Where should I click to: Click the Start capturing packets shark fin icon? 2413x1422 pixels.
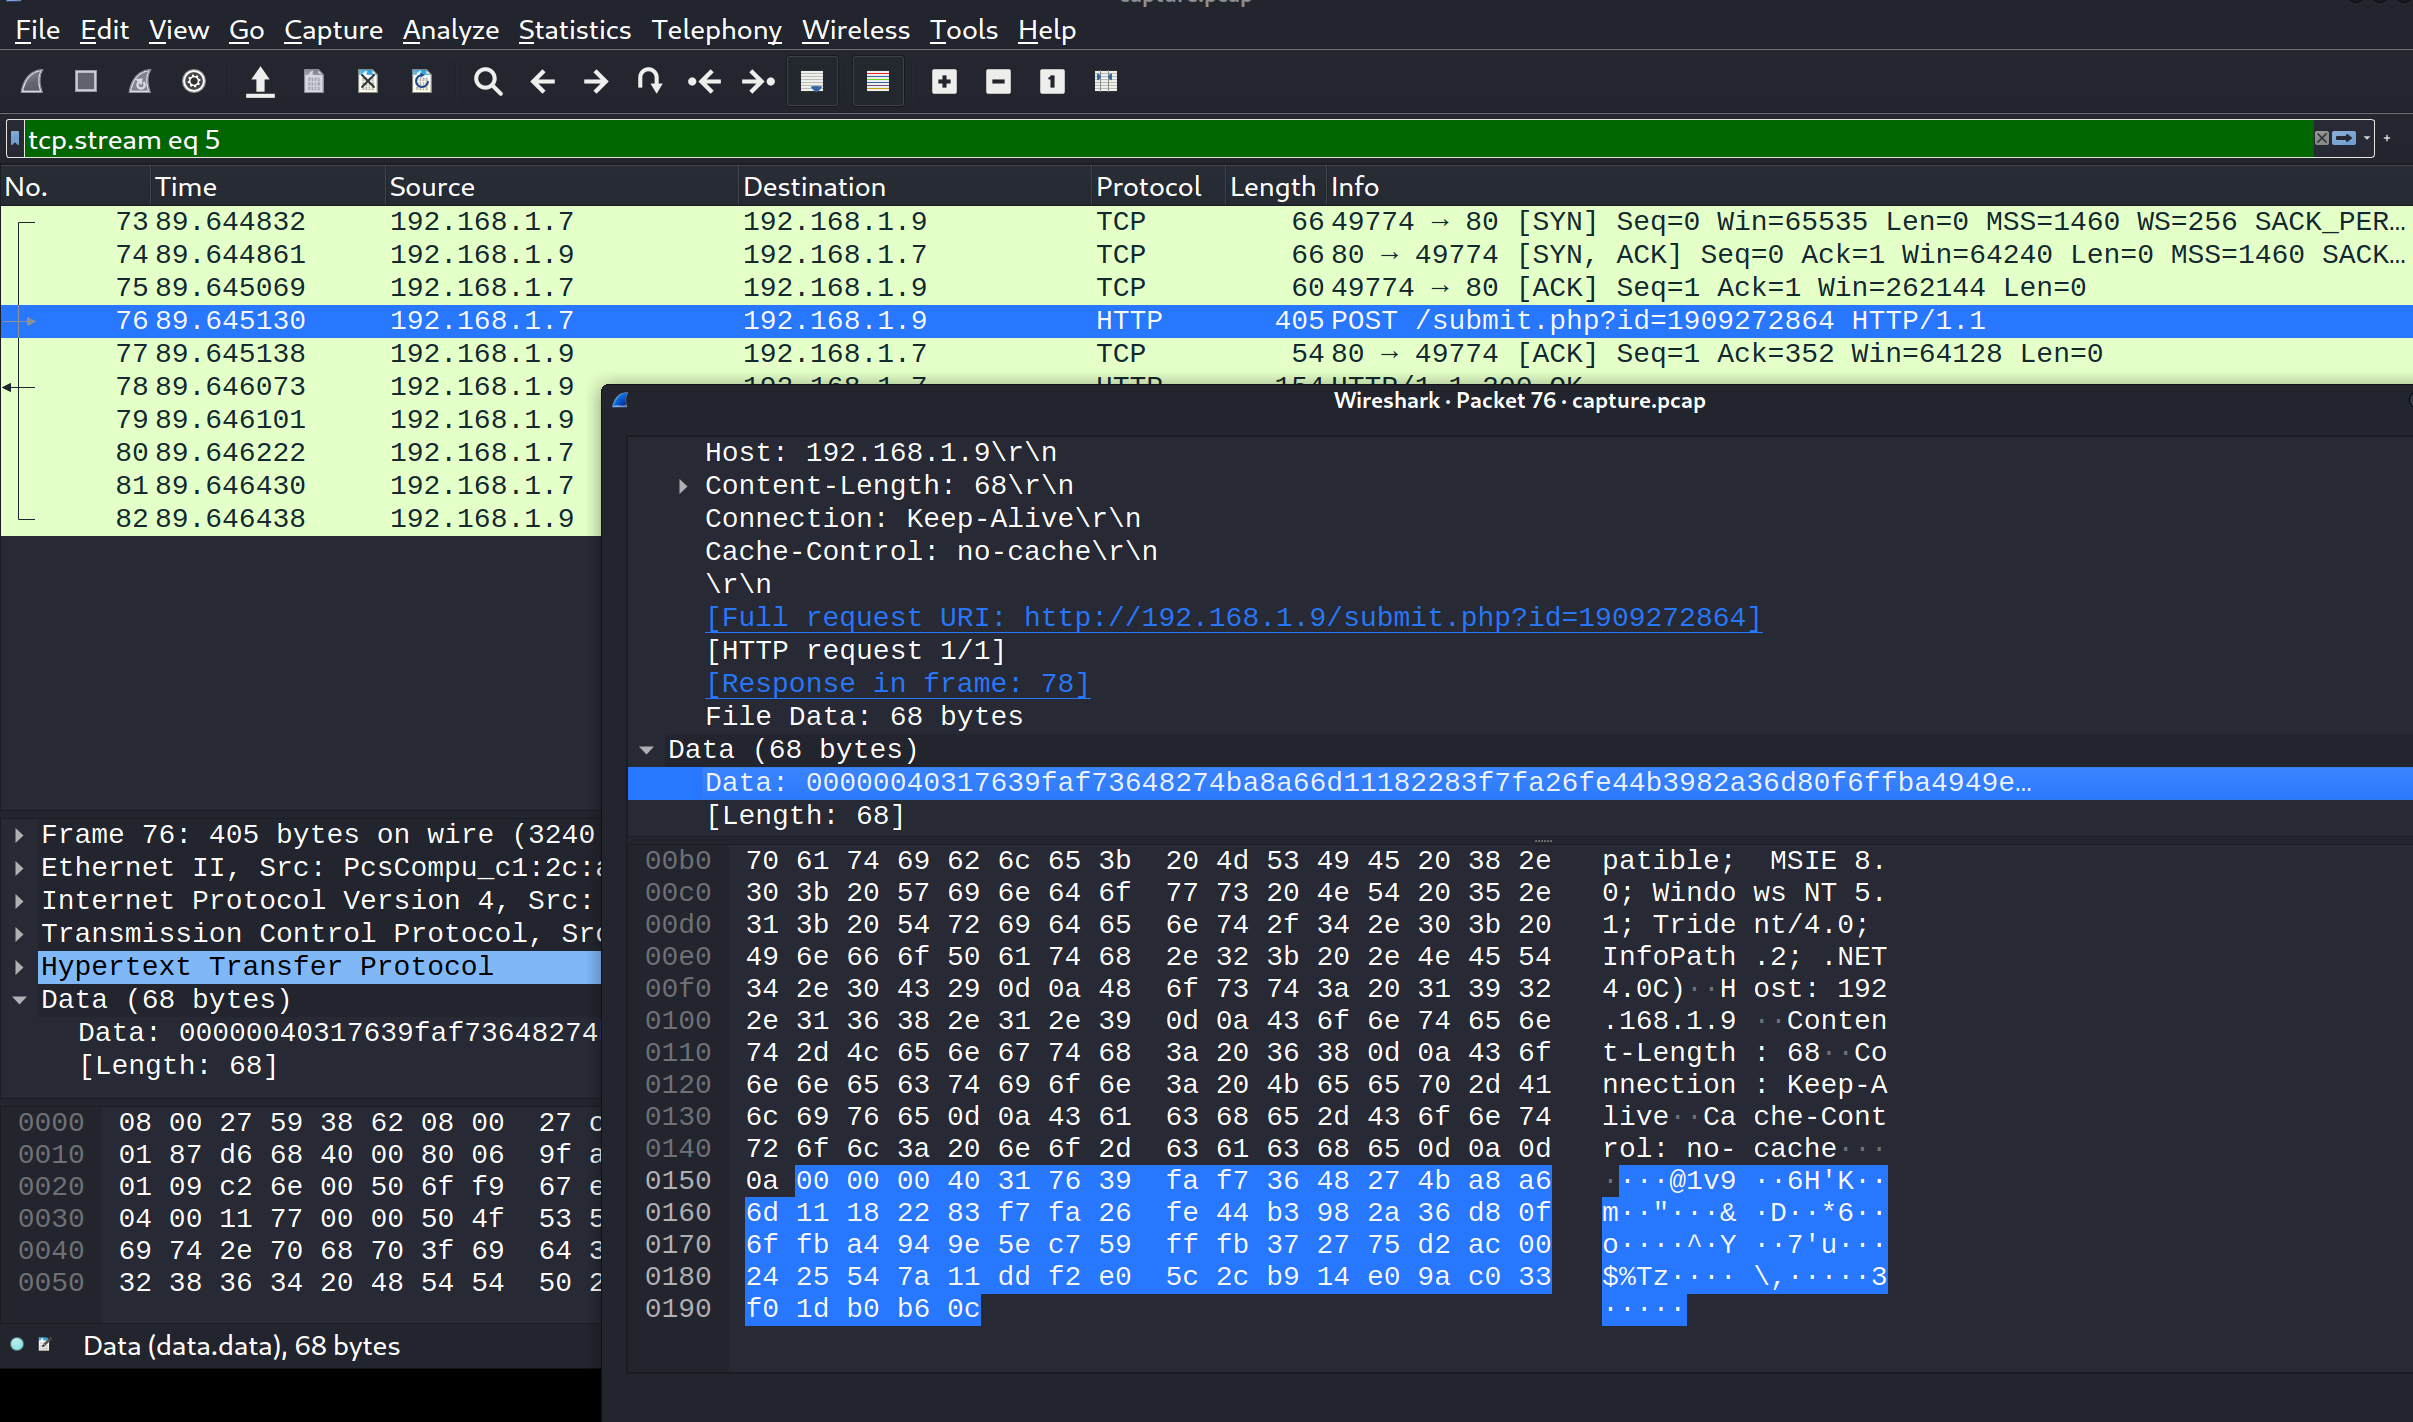click(32, 81)
